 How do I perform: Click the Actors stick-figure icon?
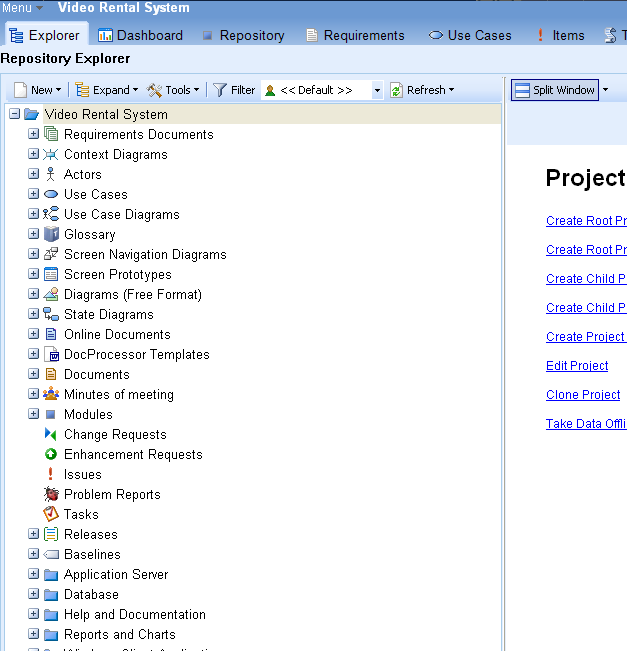click(x=51, y=174)
